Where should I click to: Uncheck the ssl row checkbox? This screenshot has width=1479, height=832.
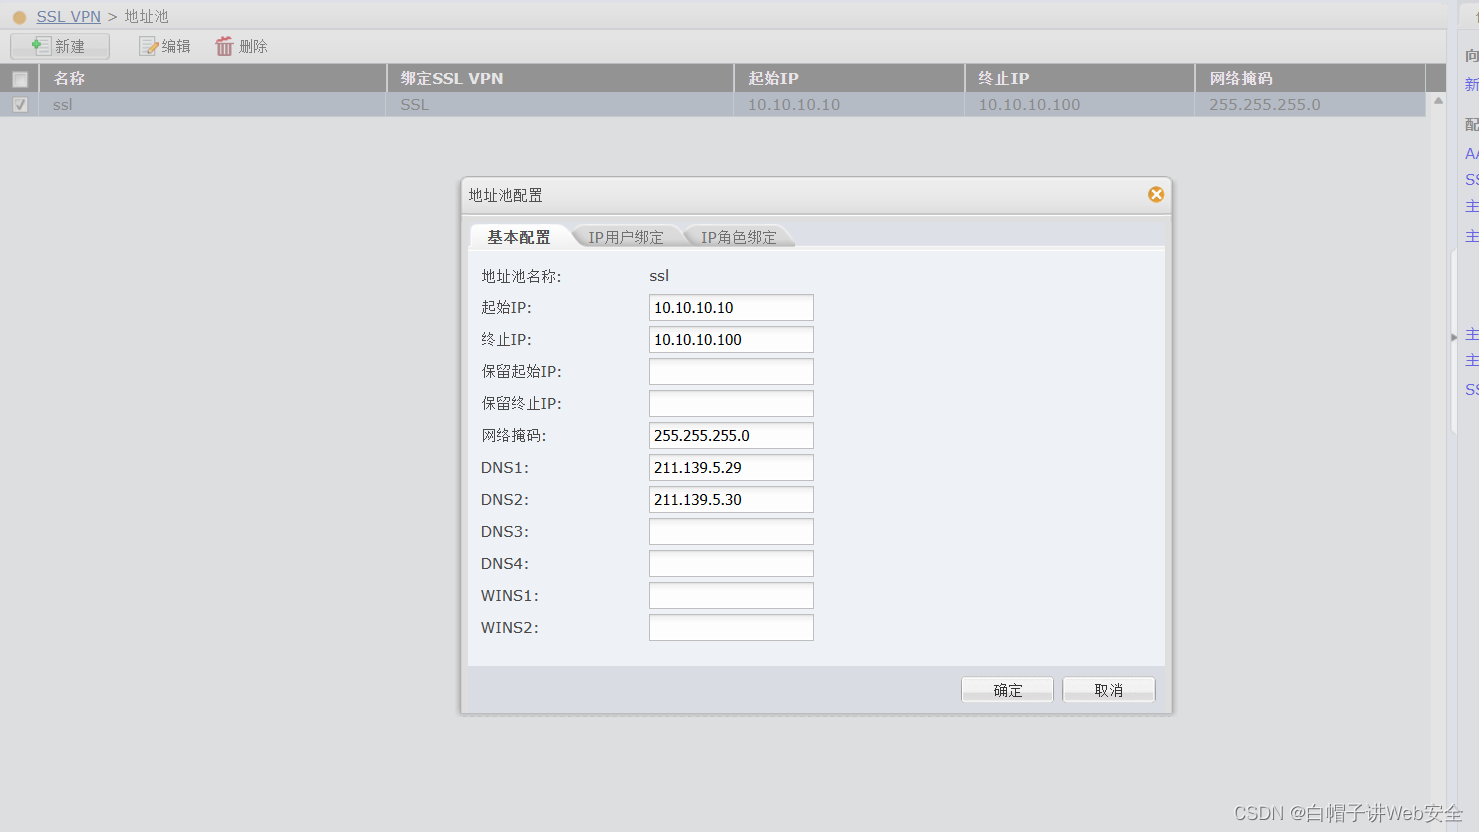point(20,105)
